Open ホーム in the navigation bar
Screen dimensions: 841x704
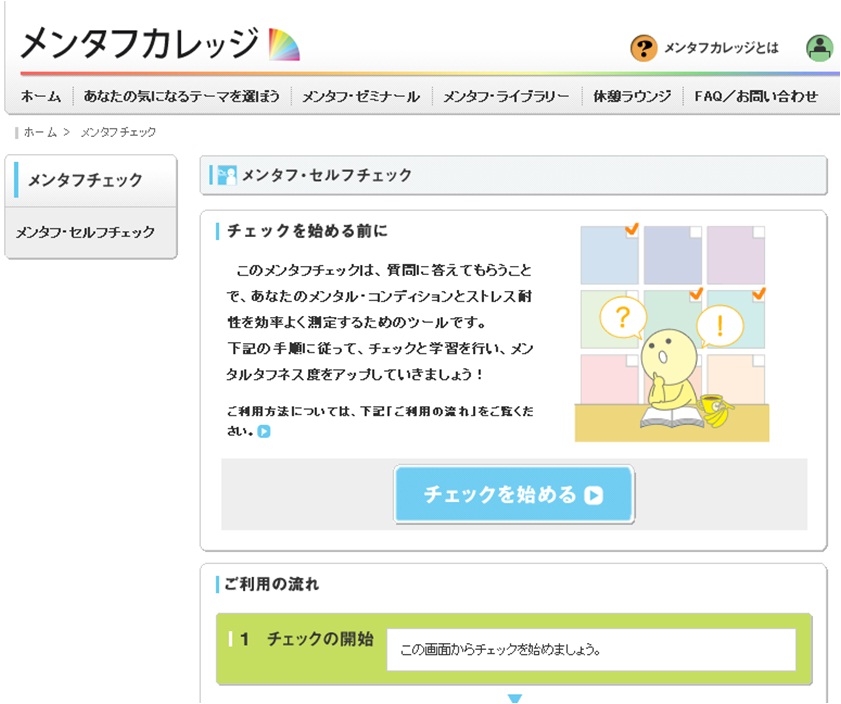point(41,97)
